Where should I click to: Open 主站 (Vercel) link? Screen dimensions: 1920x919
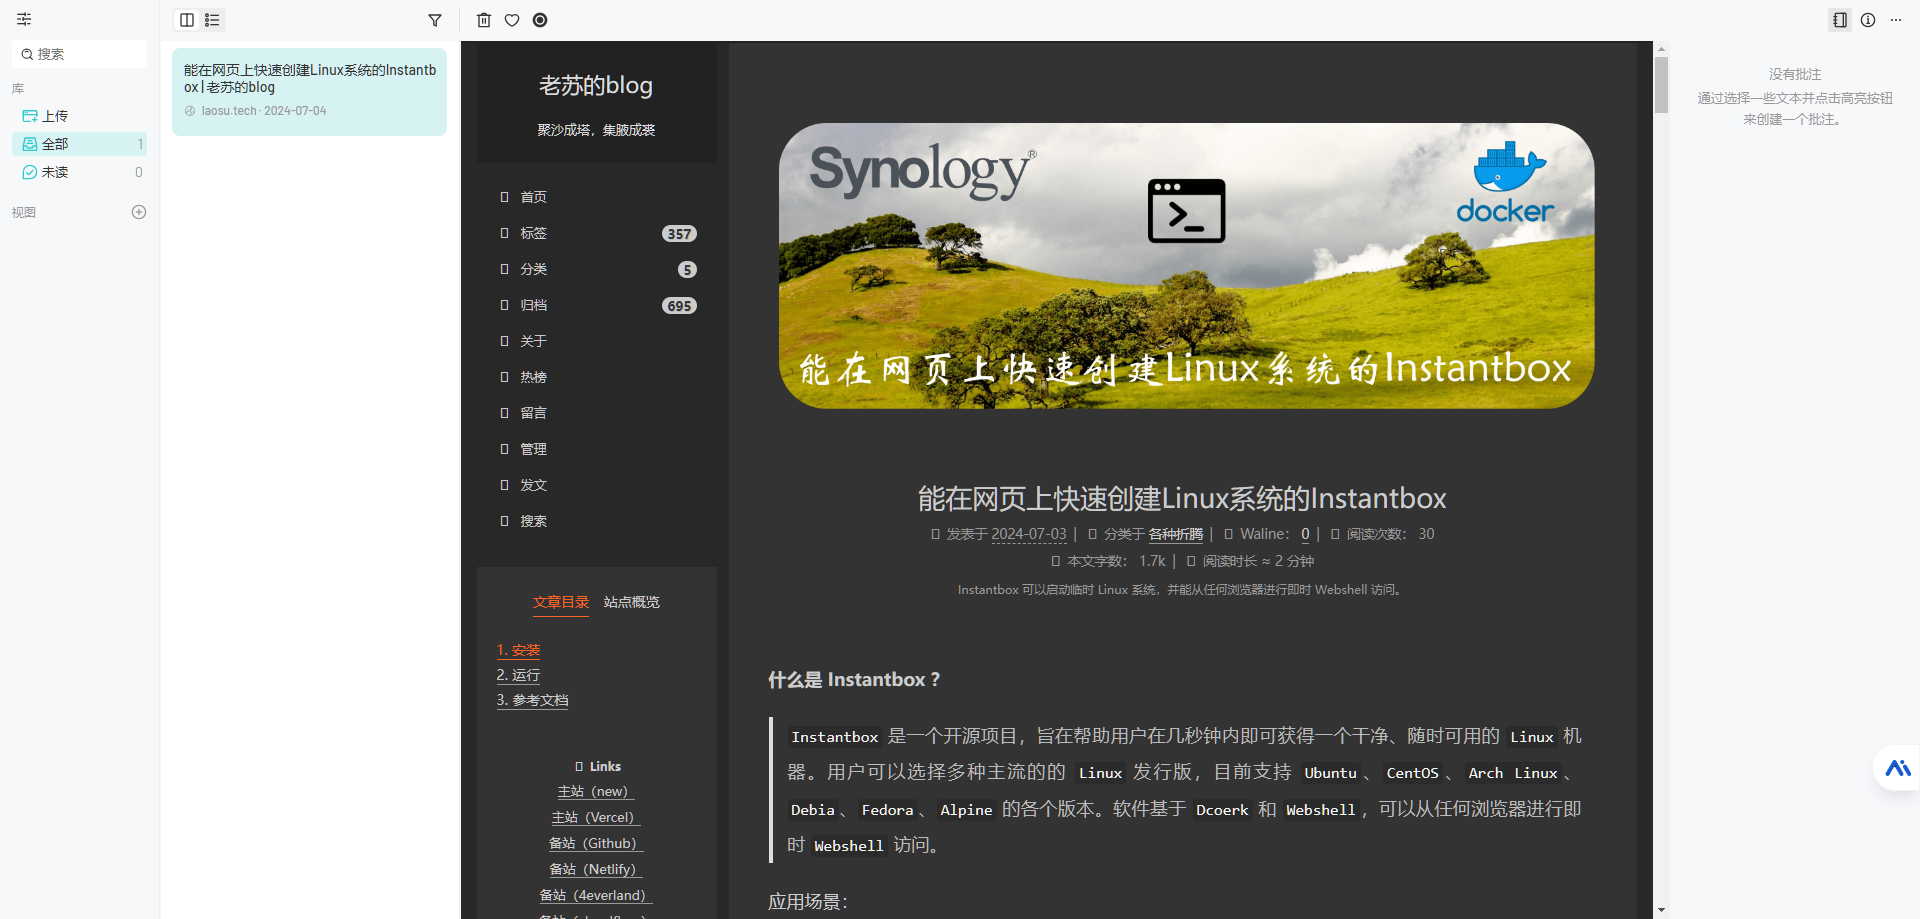(x=596, y=817)
